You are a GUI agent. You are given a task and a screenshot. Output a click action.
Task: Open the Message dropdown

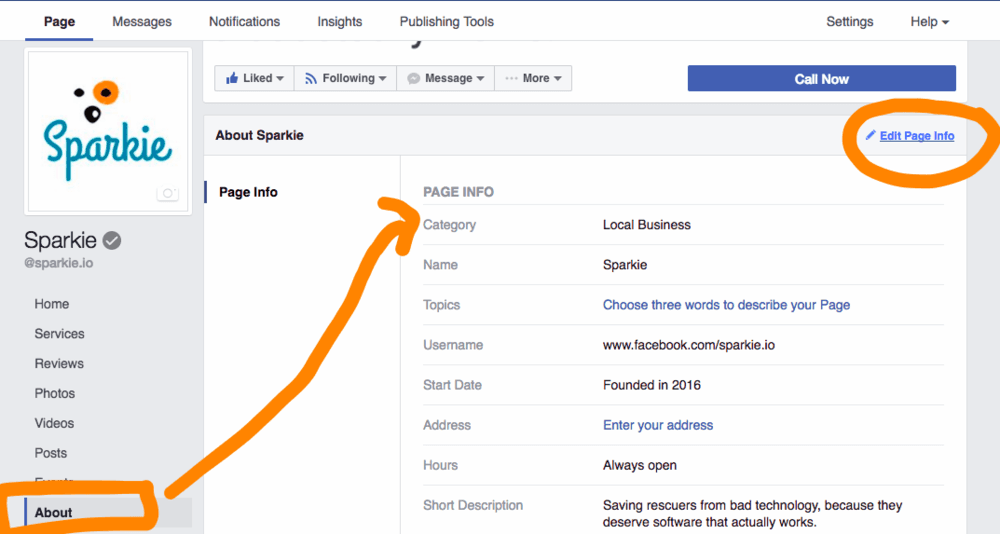coord(445,78)
